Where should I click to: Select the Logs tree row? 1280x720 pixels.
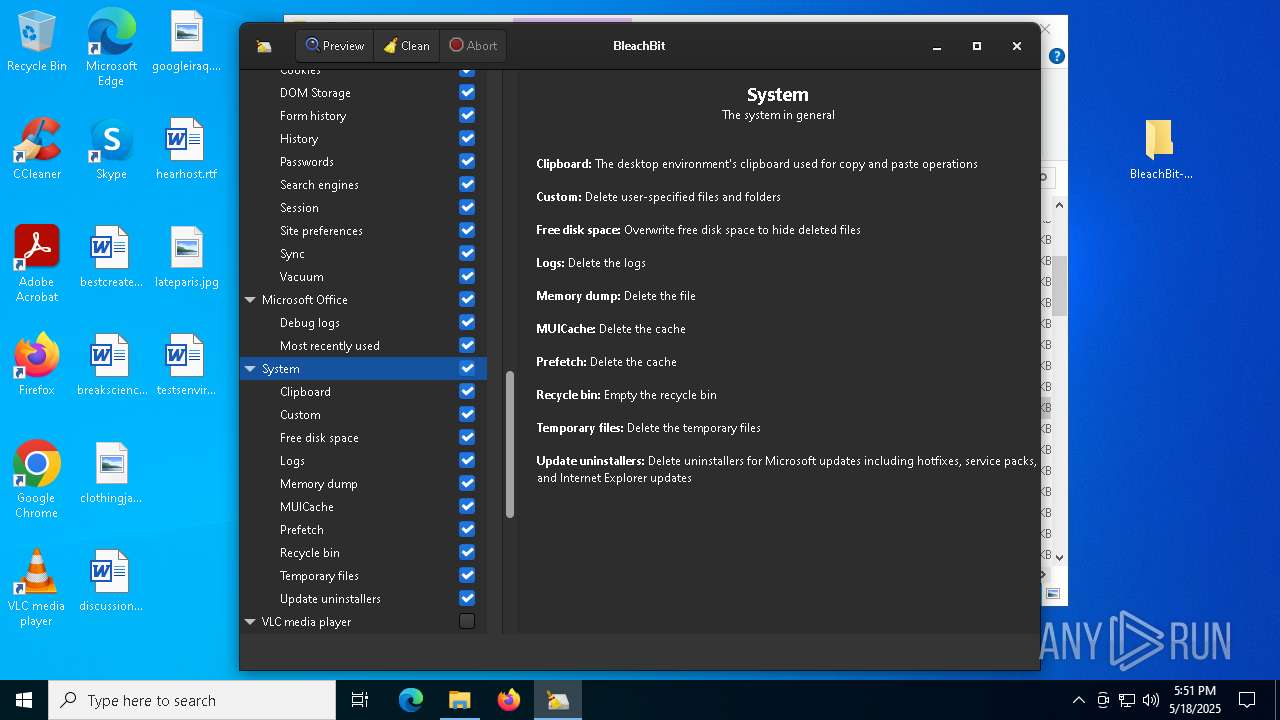click(363, 461)
